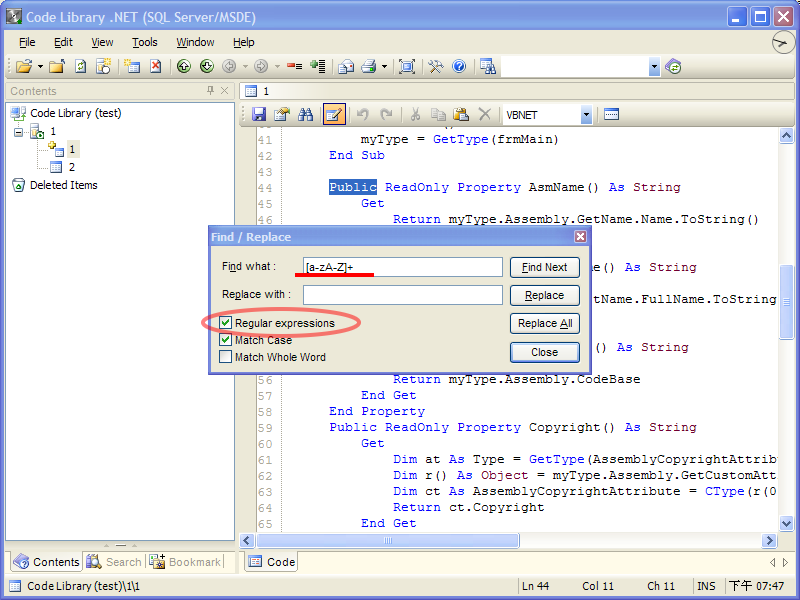Click the delete item red X icon
Screen dimensions: 800x600
pyautogui.click(x=156, y=66)
